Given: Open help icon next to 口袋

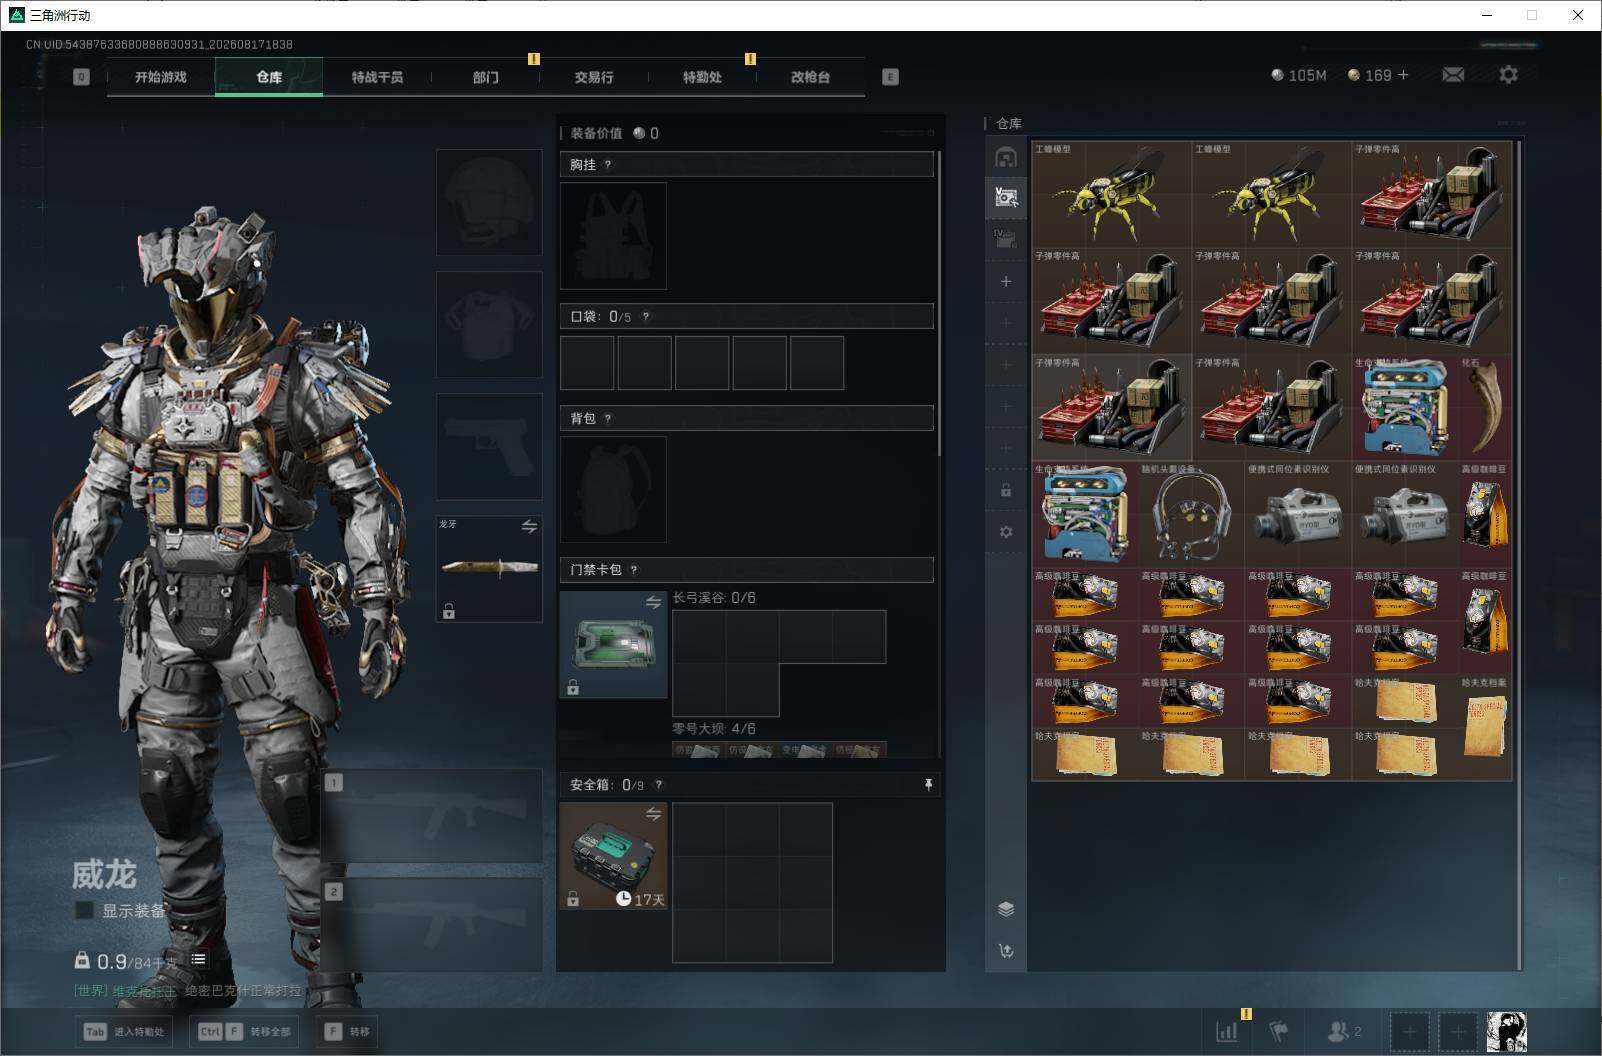Looking at the screenshot, I should [646, 317].
